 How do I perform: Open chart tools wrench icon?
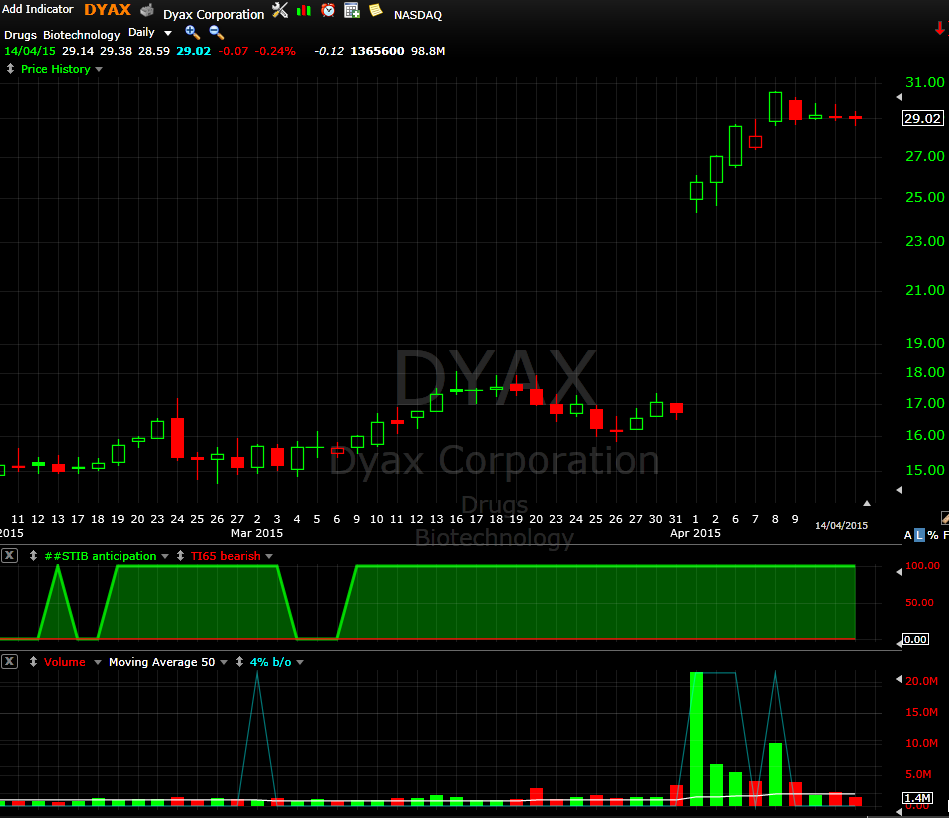(x=280, y=10)
